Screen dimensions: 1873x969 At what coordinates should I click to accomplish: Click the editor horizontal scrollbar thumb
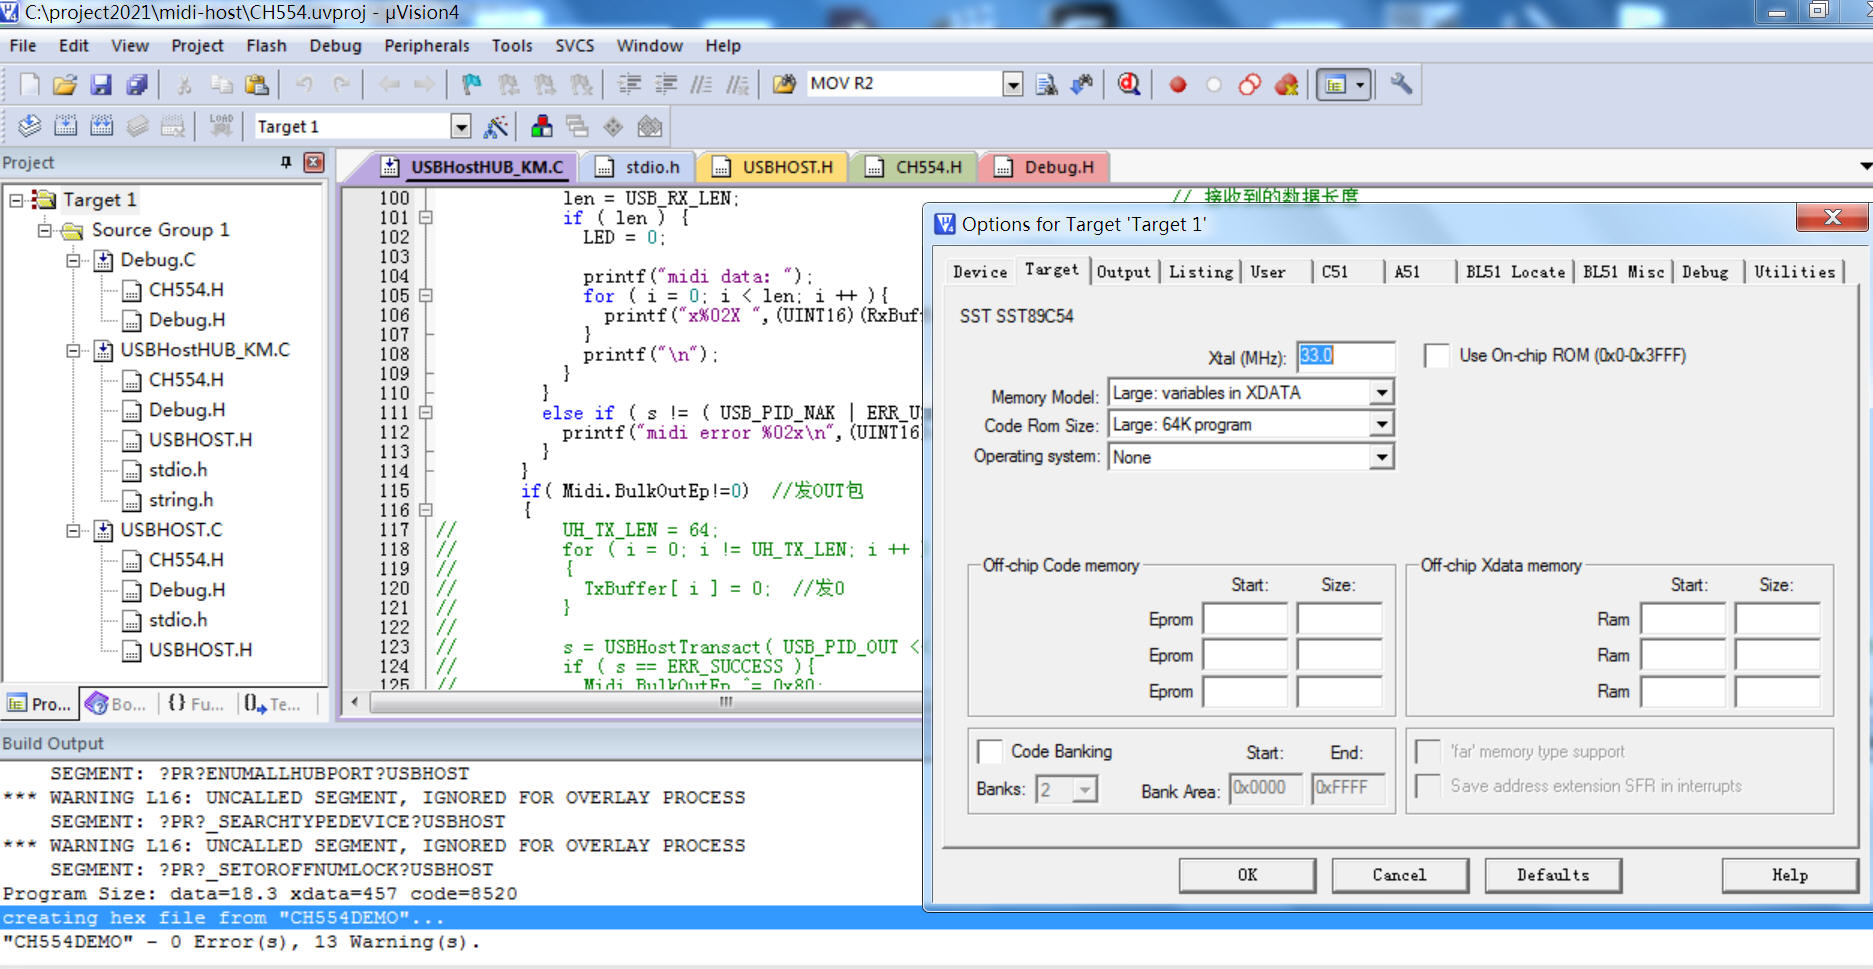tap(725, 702)
